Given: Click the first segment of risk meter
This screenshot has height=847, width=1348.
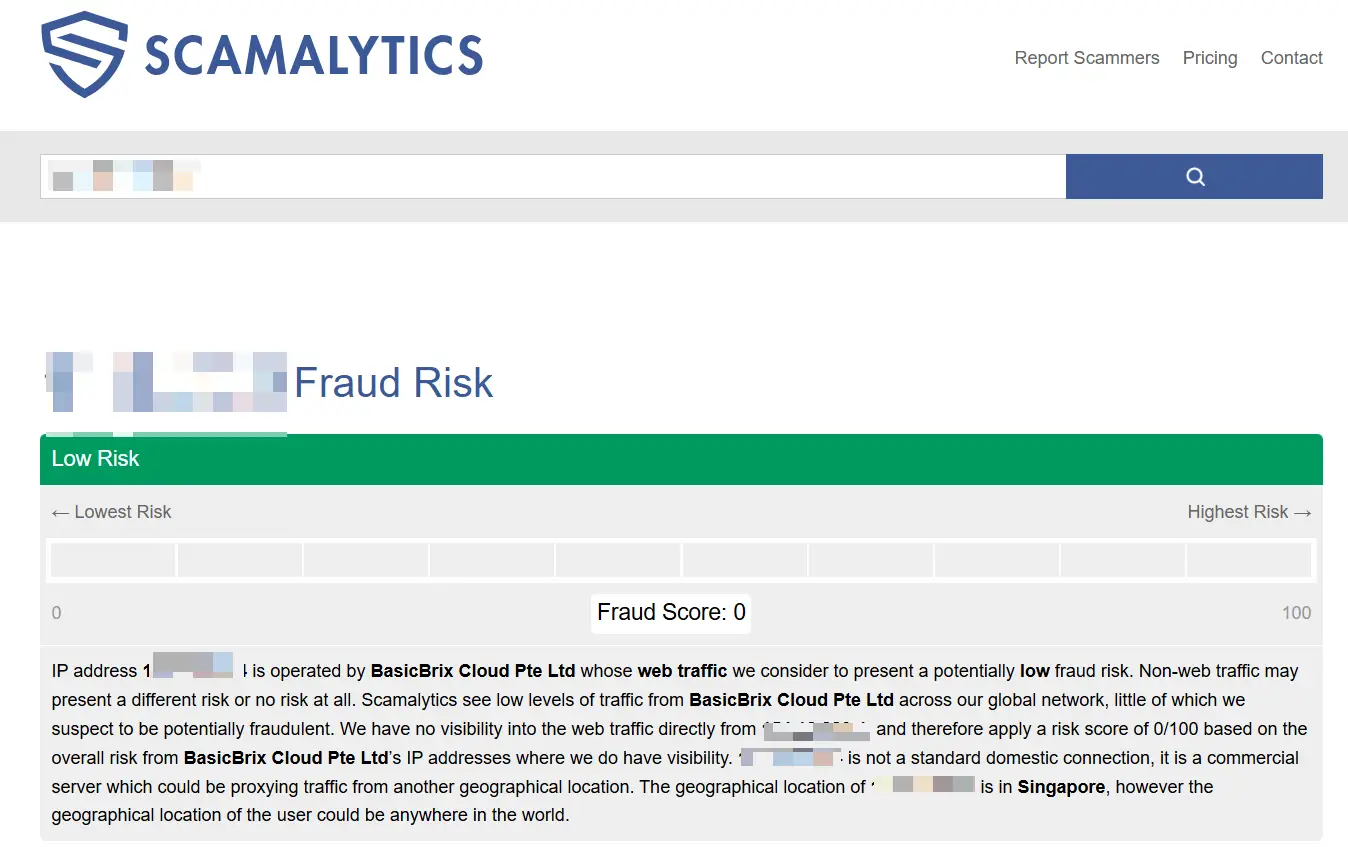Looking at the screenshot, I should click(113, 560).
